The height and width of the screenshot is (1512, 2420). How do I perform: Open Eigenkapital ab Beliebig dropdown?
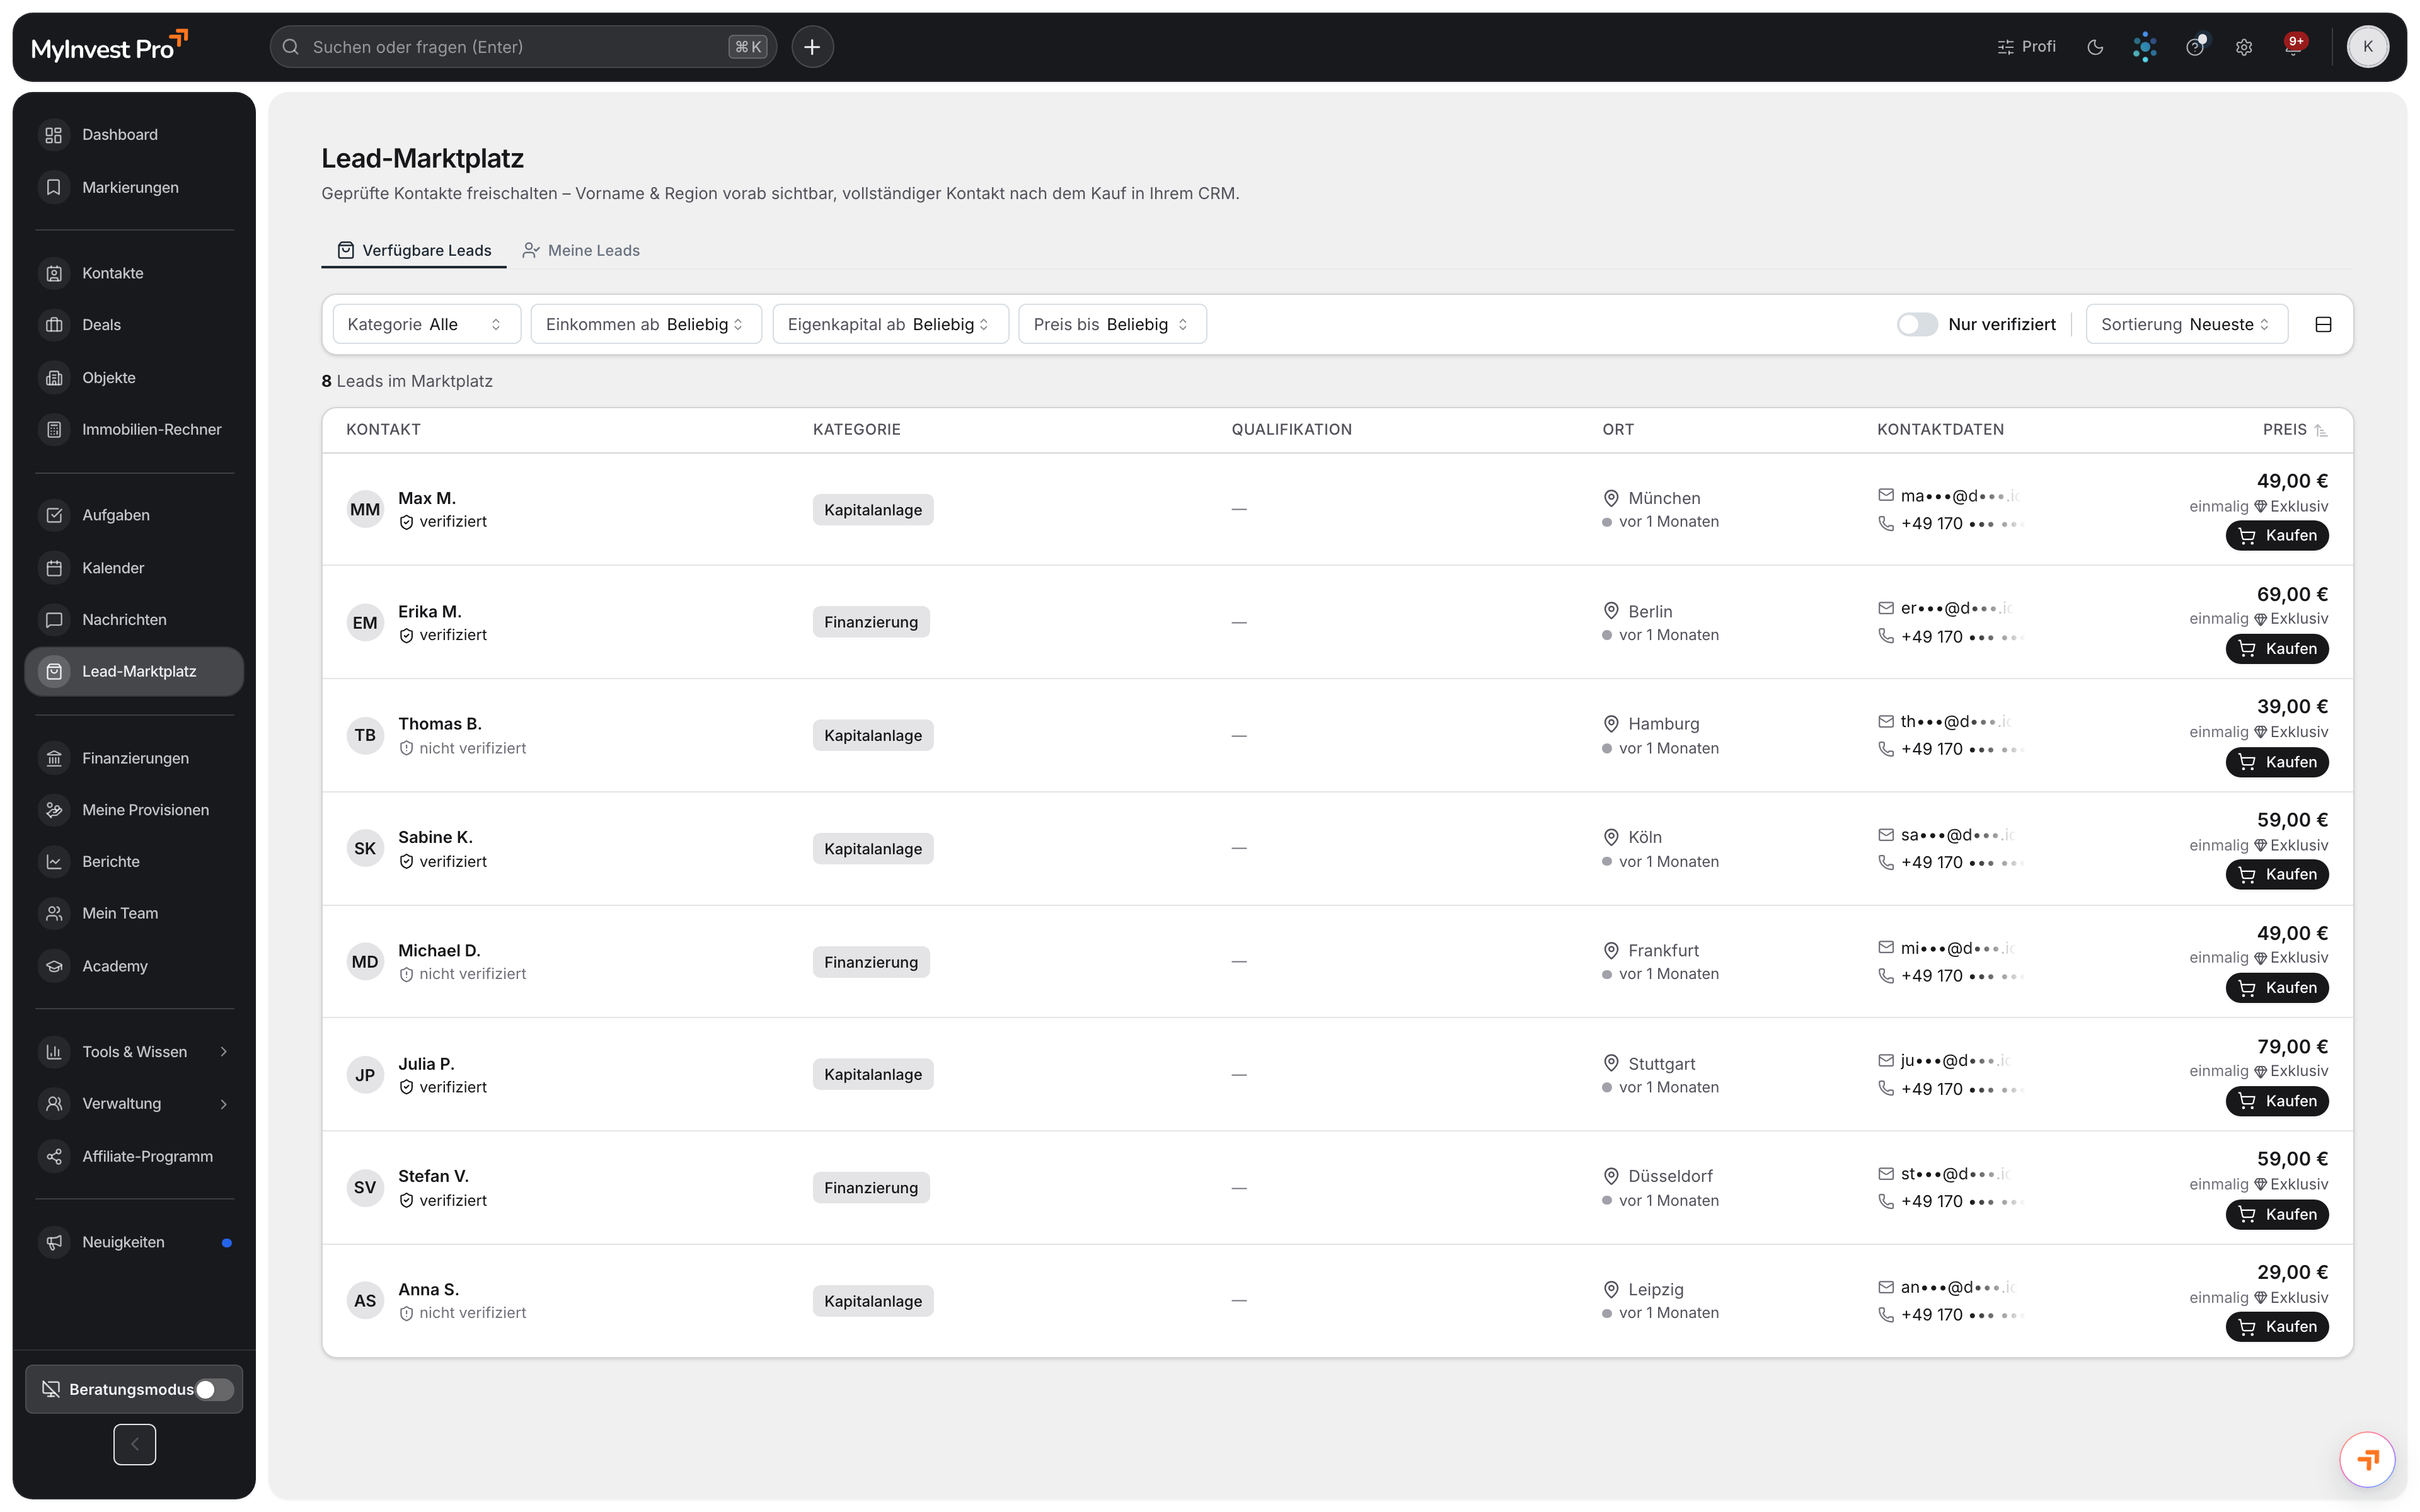pyautogui.click(x=890, y=324)
